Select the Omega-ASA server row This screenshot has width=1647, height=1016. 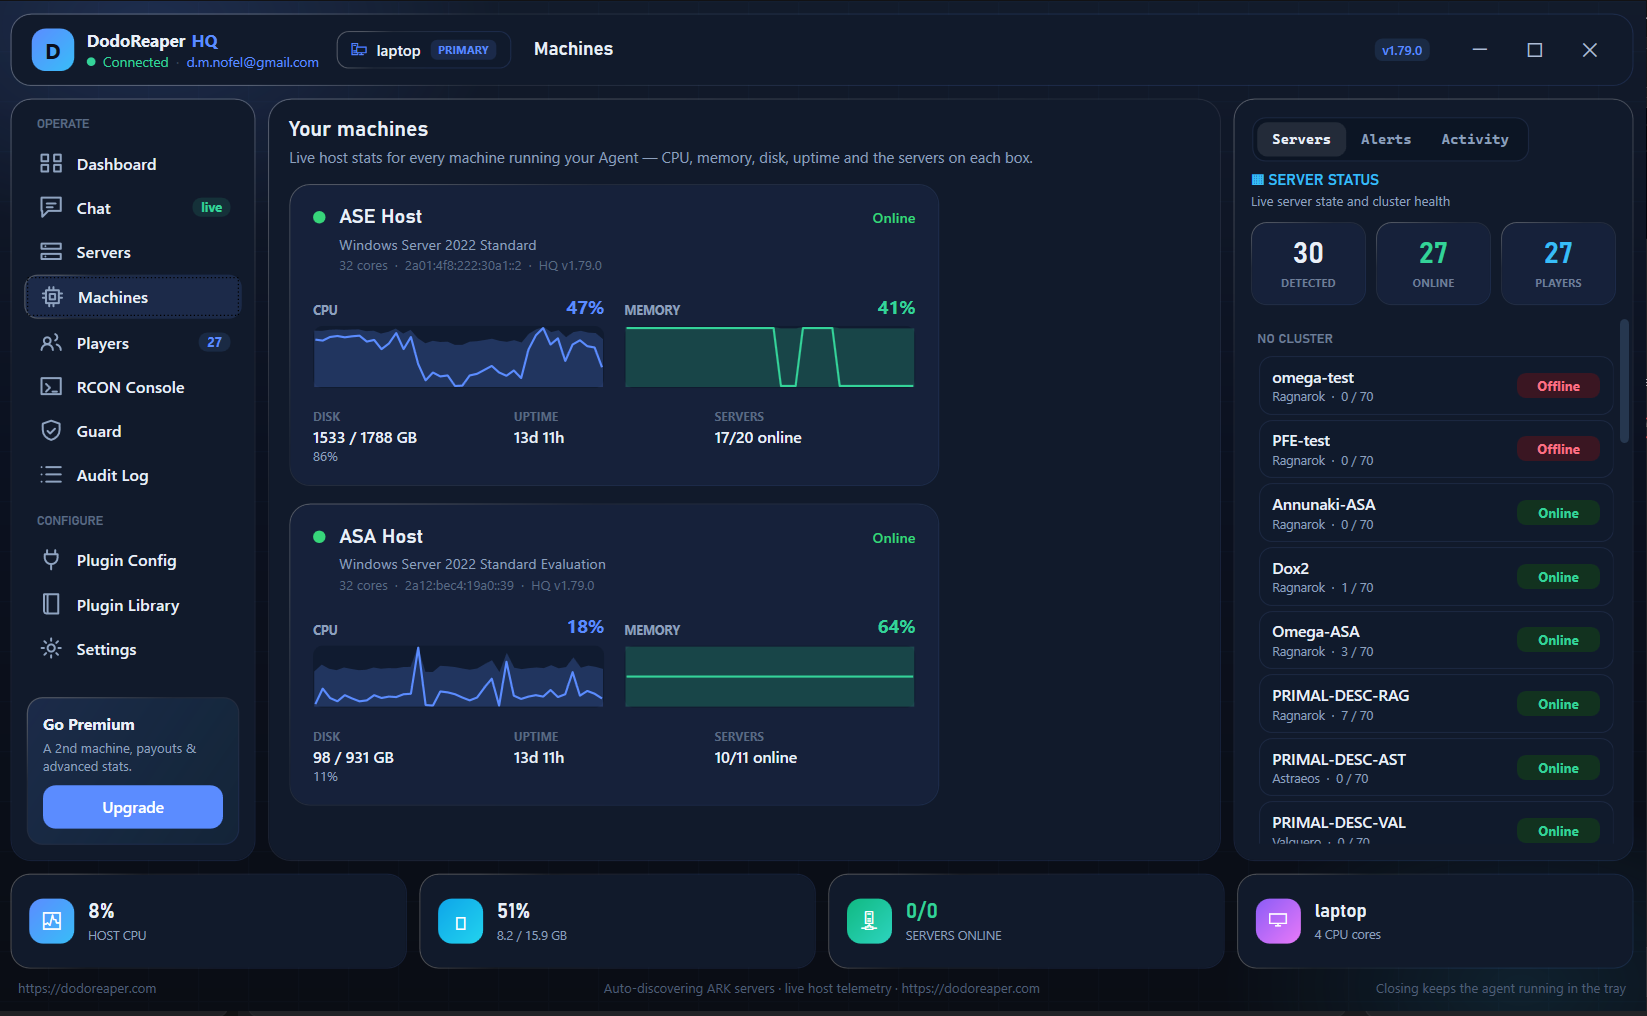1436,640
